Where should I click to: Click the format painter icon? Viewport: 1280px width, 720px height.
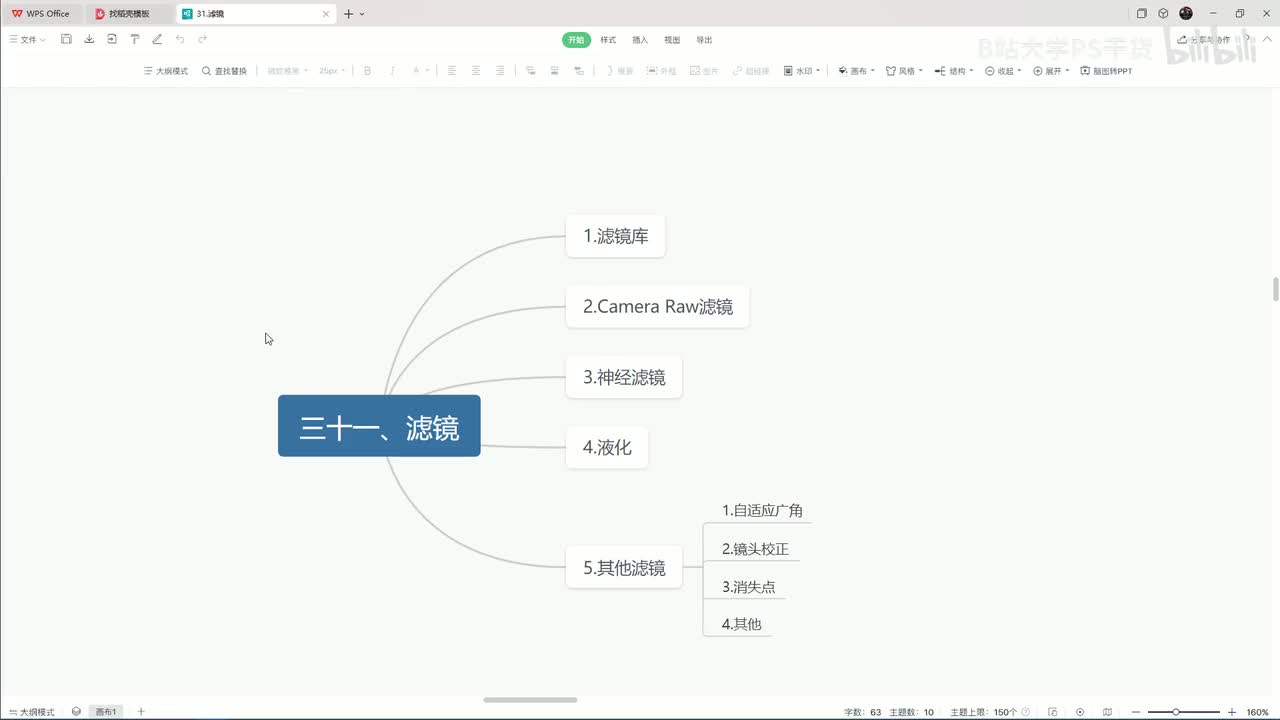pyautogui.click(x=135, y=39)
